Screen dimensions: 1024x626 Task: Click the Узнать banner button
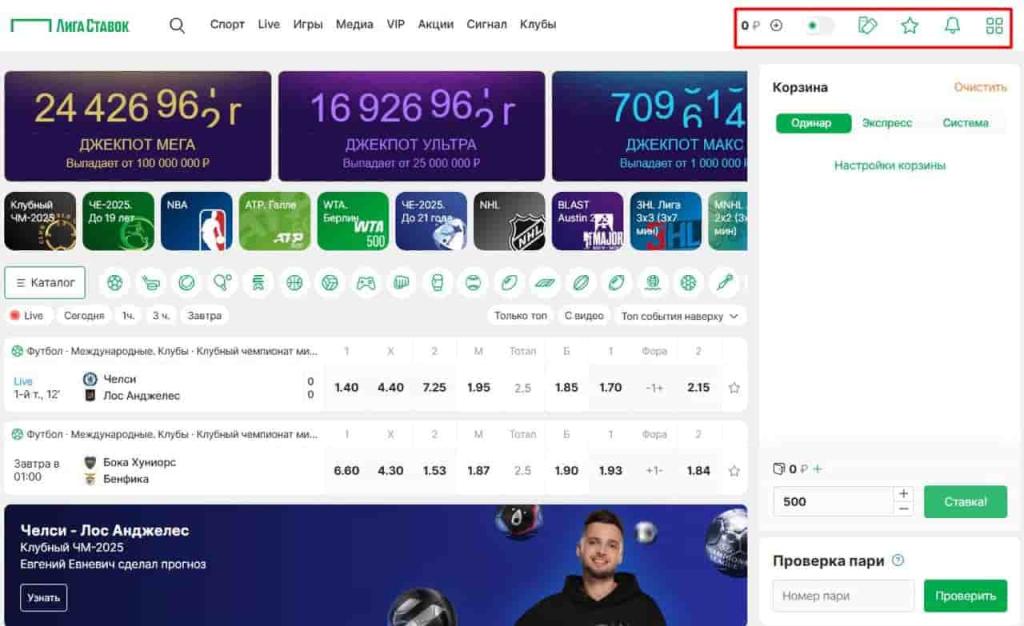click(x=44, y=597)
